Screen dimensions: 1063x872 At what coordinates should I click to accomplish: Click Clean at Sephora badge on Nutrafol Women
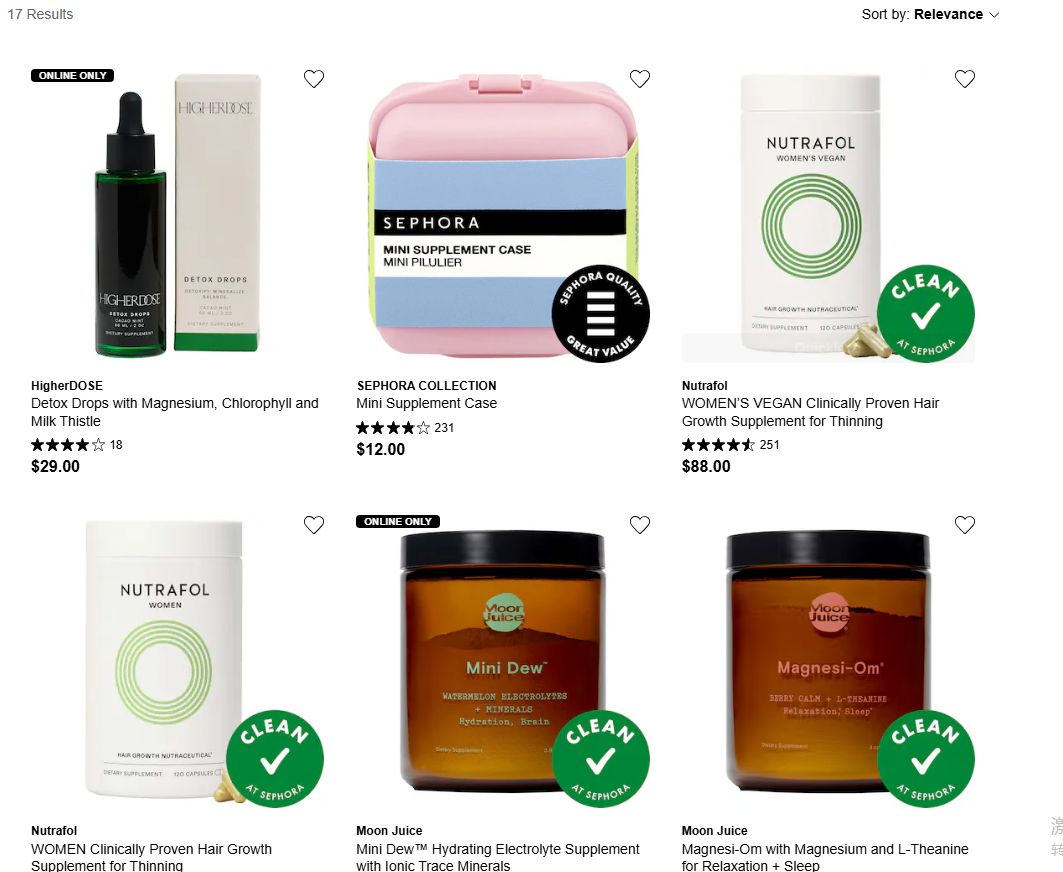pyautogui.click(x=275, y=759)
